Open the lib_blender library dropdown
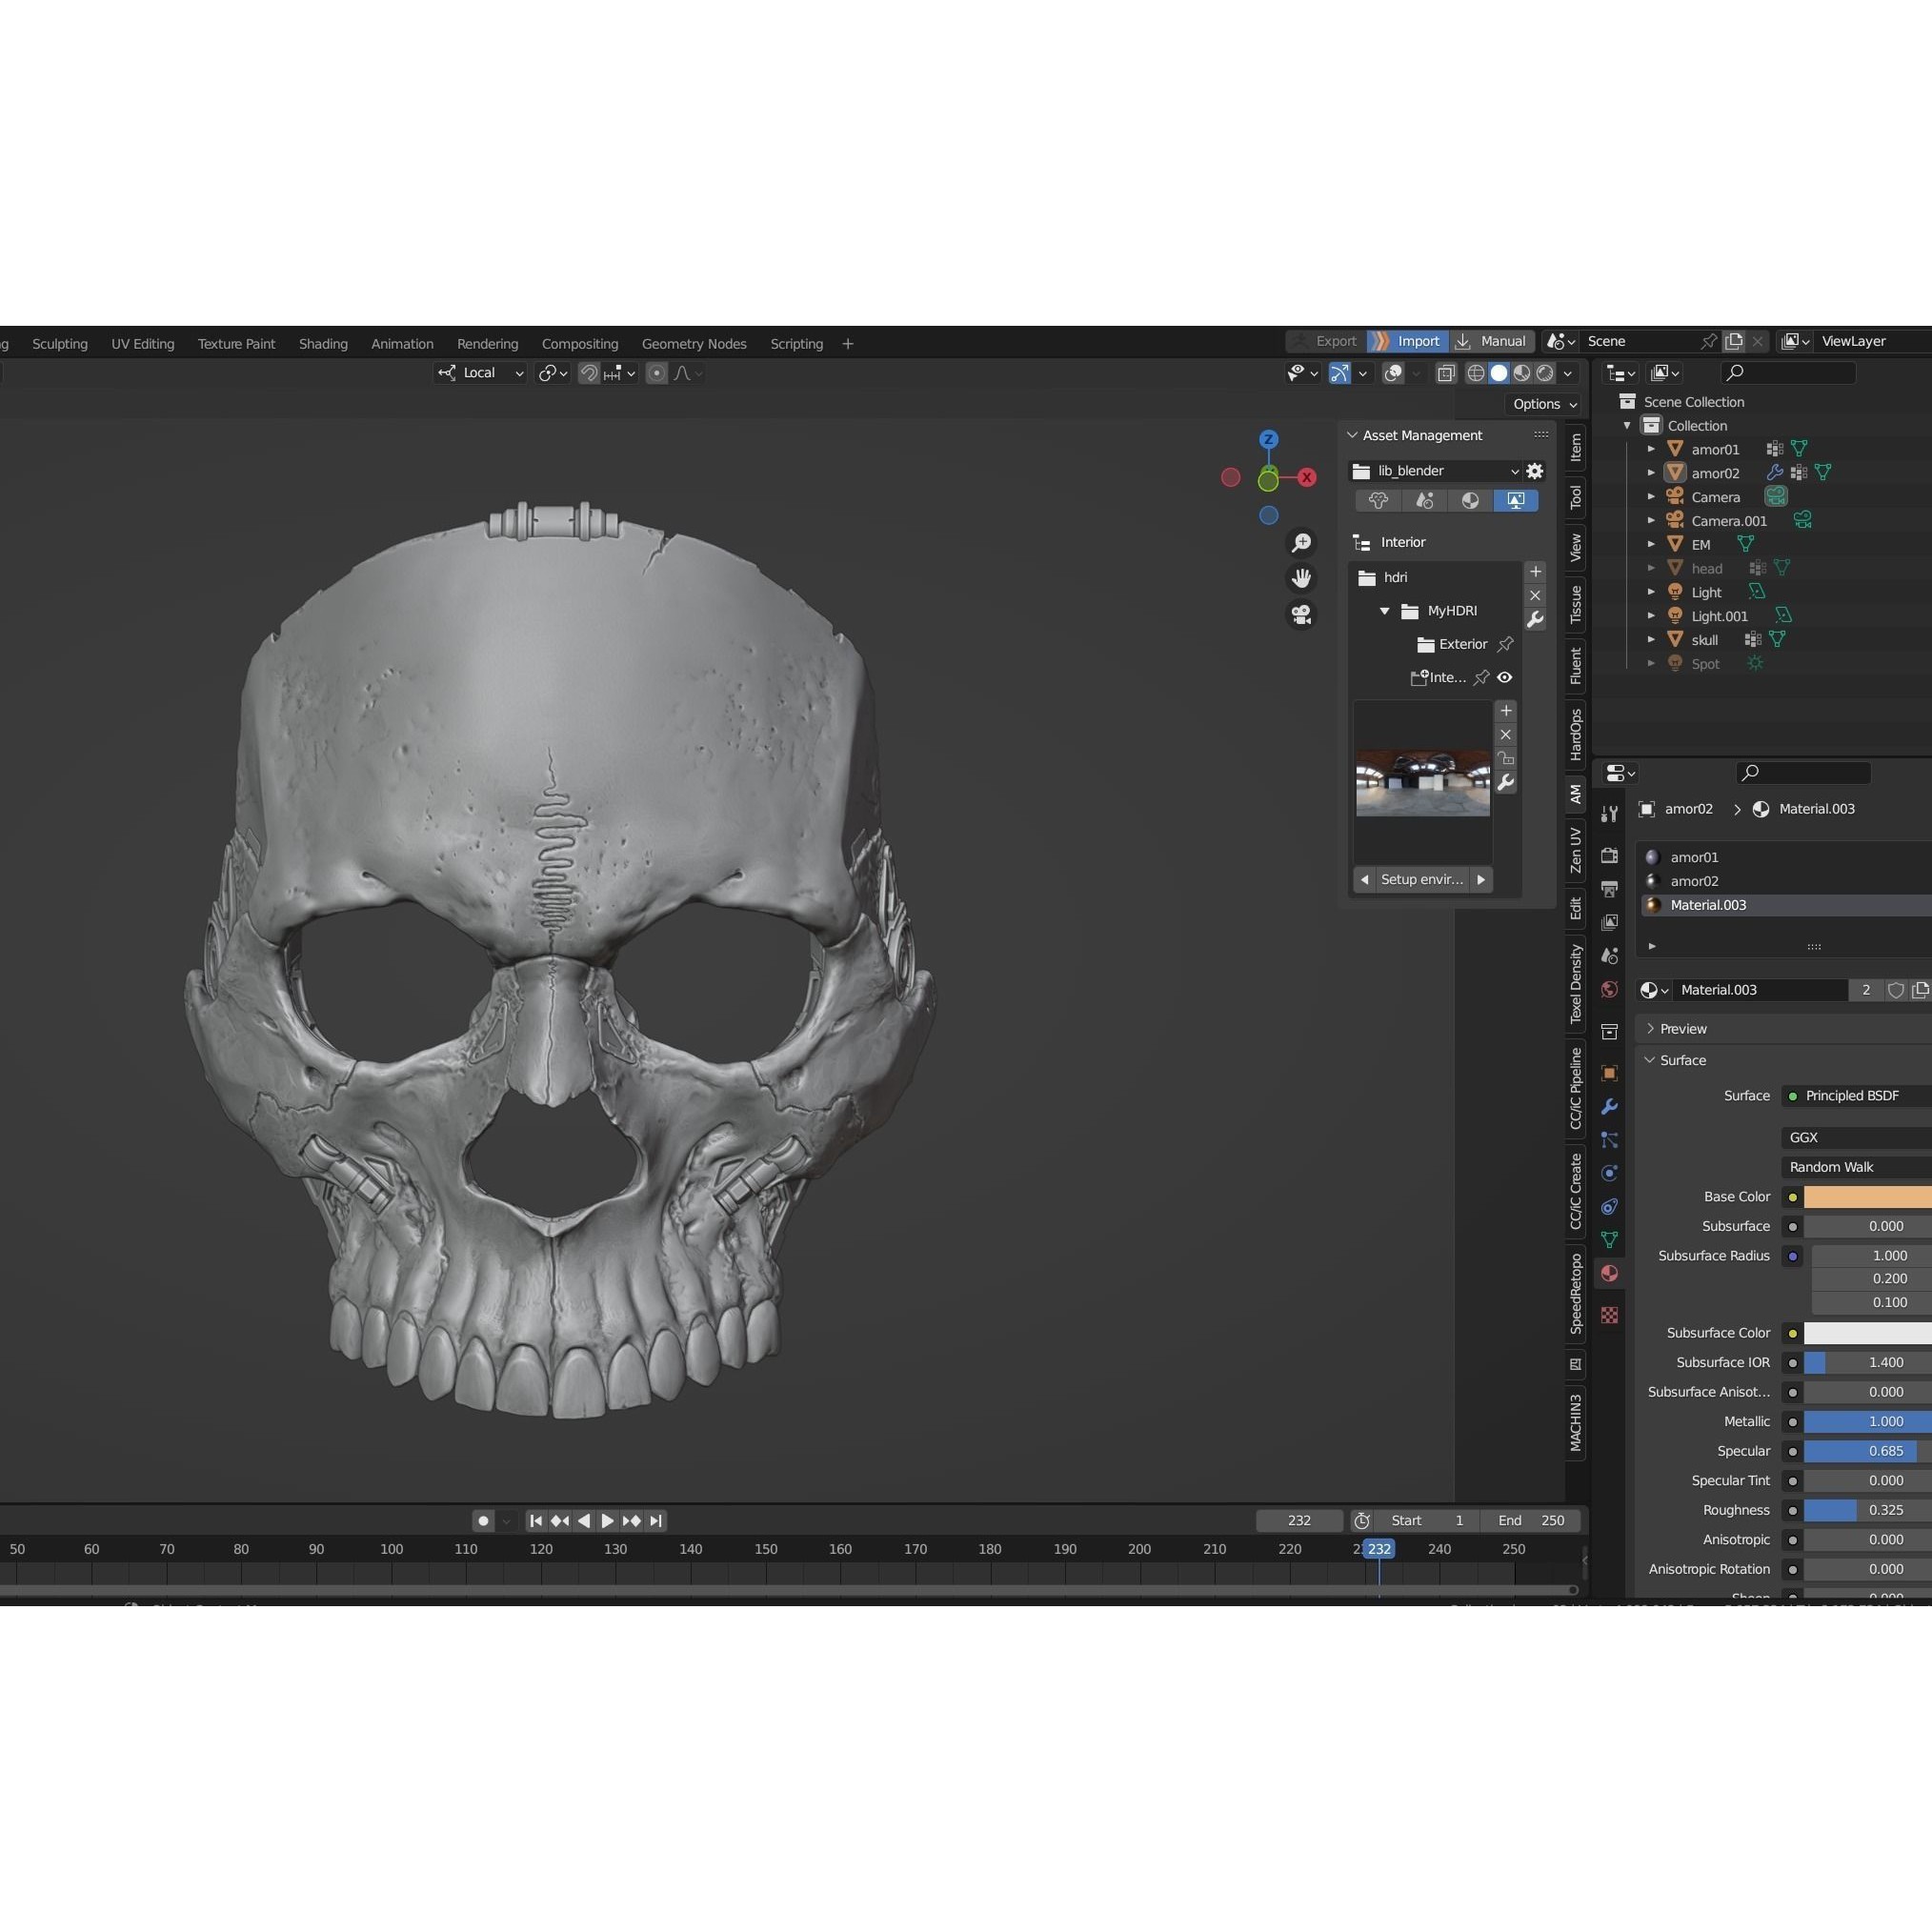 click(1445, 471)
